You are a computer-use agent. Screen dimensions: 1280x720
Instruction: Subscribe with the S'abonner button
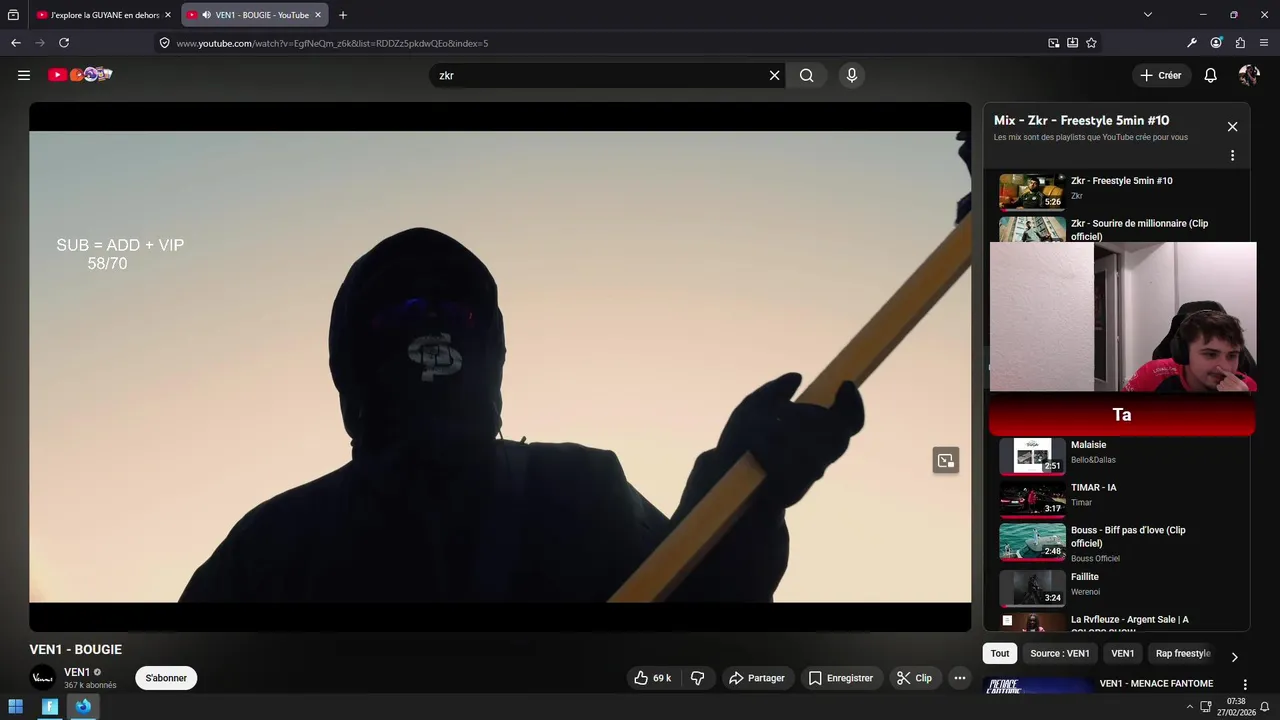point(166,678)
